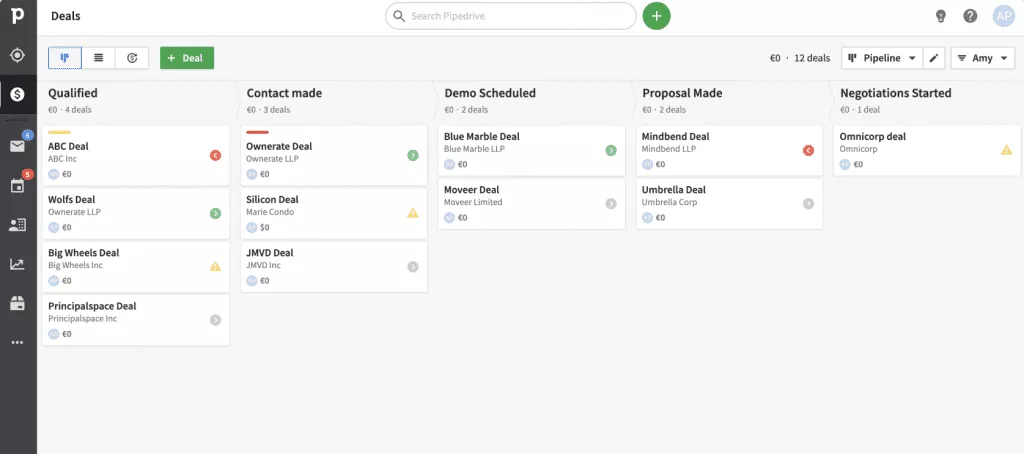Select Deals dollar item in sidebar
1024x454 pixels.
17,95
